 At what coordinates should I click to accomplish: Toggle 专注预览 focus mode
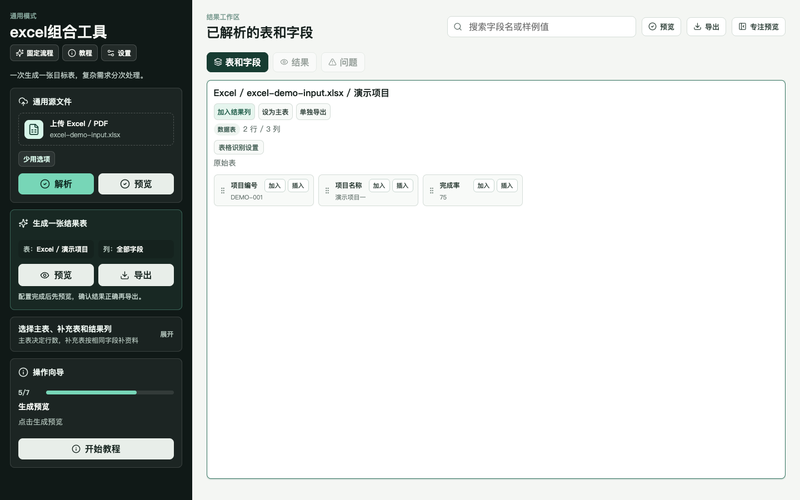point(759,27)
